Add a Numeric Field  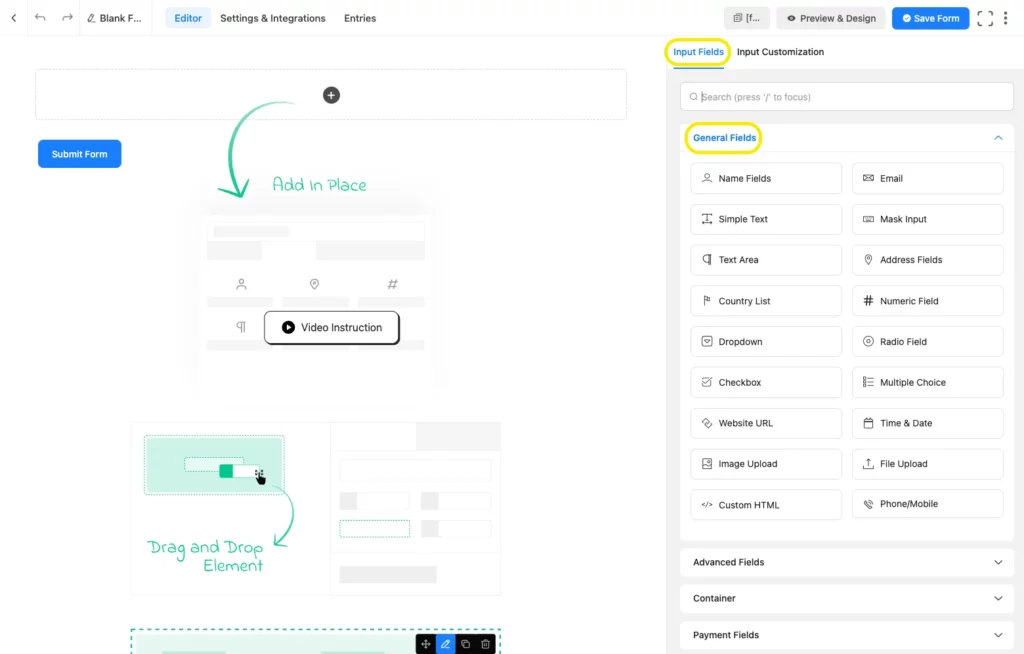pos(927,301)
